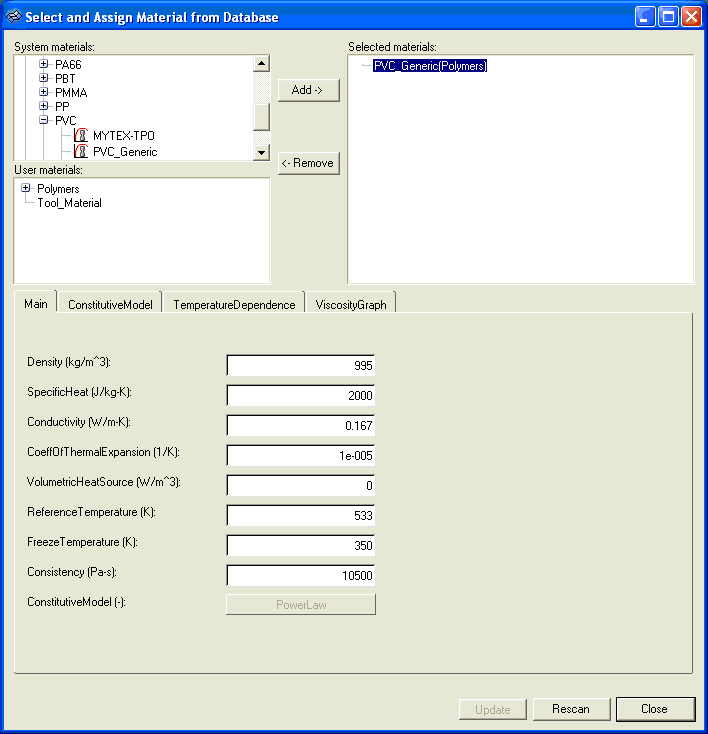Viewport: 708px width, 734px height.
Task: Click the PVC_Generic material icon in tree
Action: click(x=82, y=152)
